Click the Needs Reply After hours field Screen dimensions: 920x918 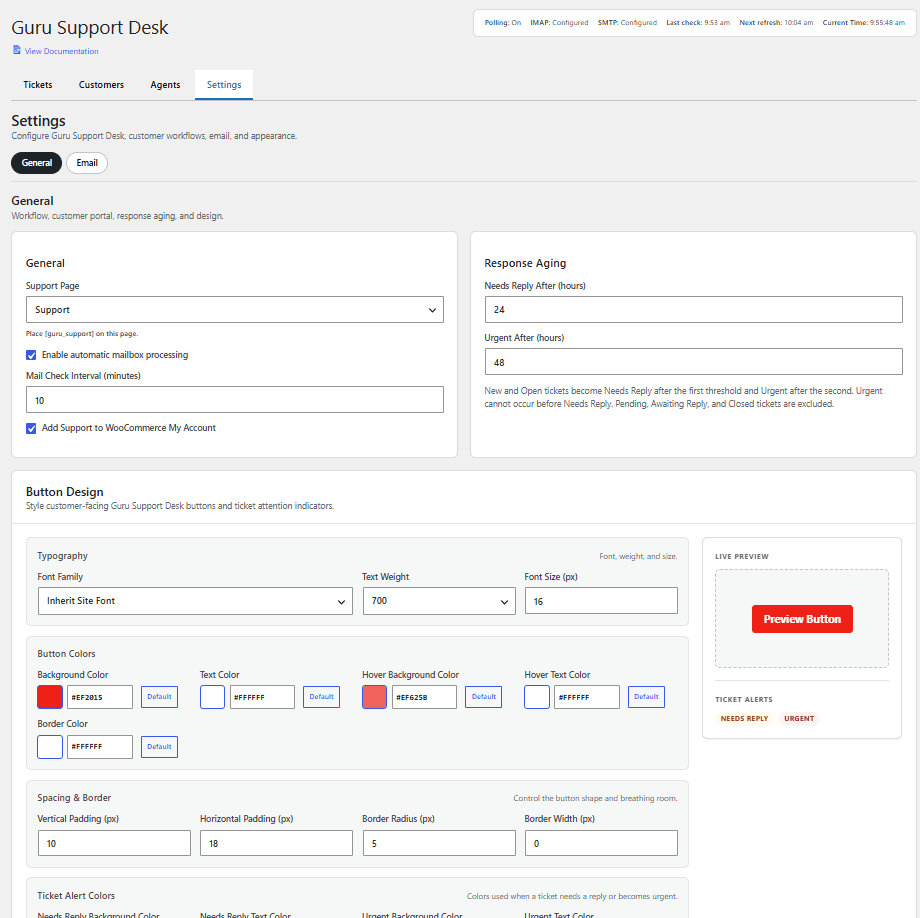click(694, 310)
